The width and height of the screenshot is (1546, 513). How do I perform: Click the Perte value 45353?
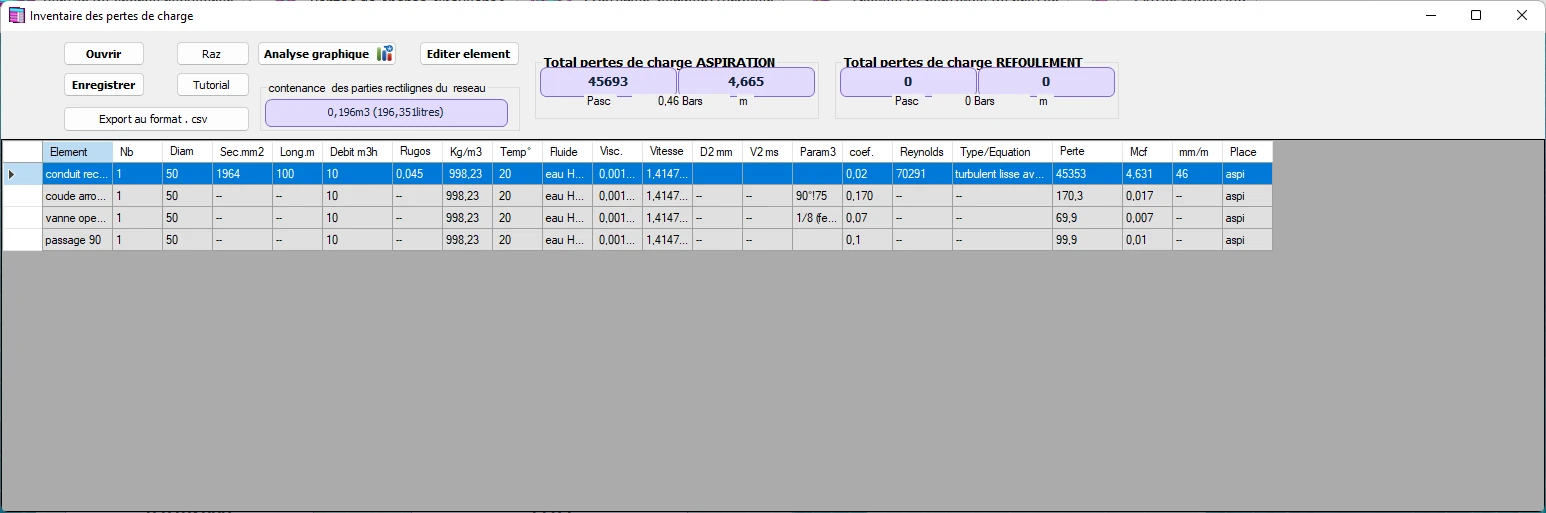point(1087,174)
